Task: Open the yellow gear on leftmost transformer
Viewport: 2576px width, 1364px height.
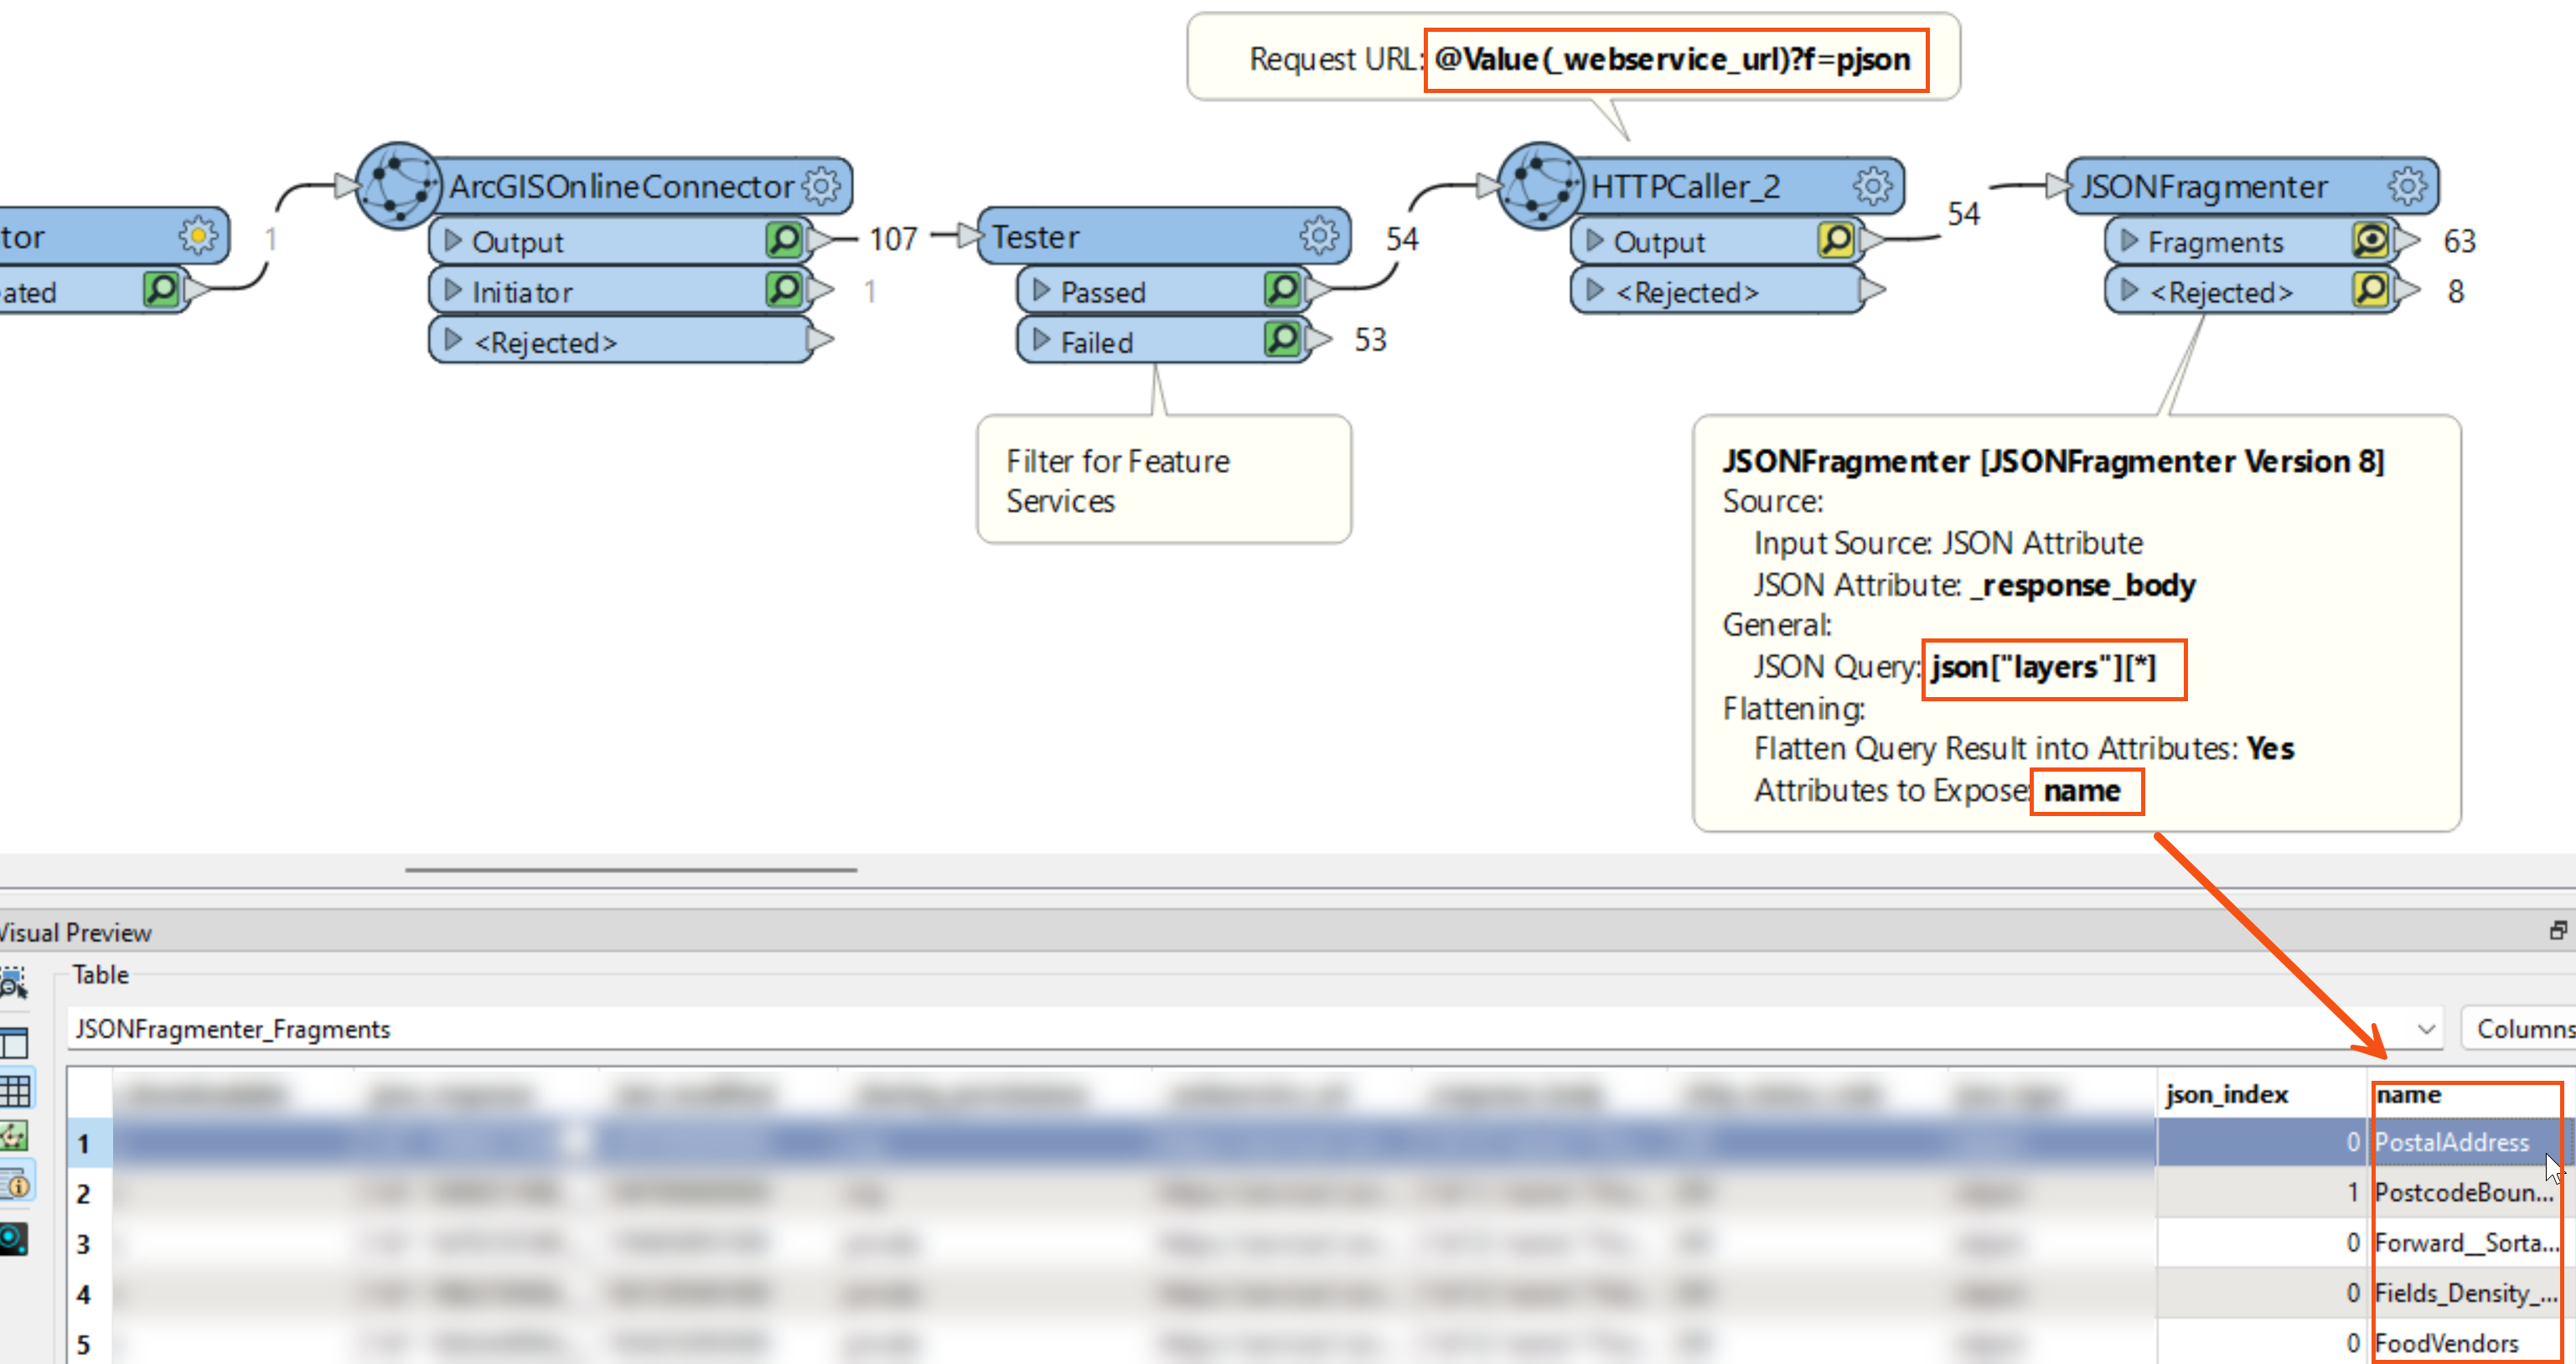Action: tap(198, 236)
